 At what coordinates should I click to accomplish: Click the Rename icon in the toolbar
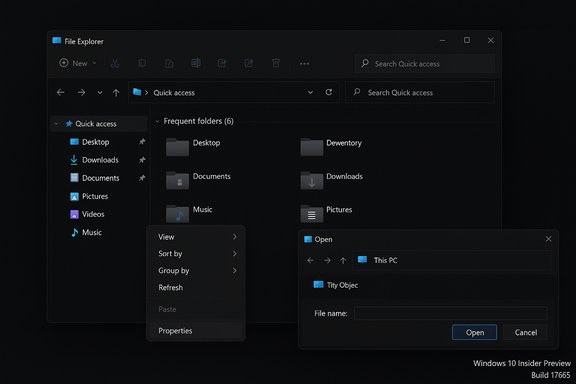pyautogui.click(x=195, y=64)
